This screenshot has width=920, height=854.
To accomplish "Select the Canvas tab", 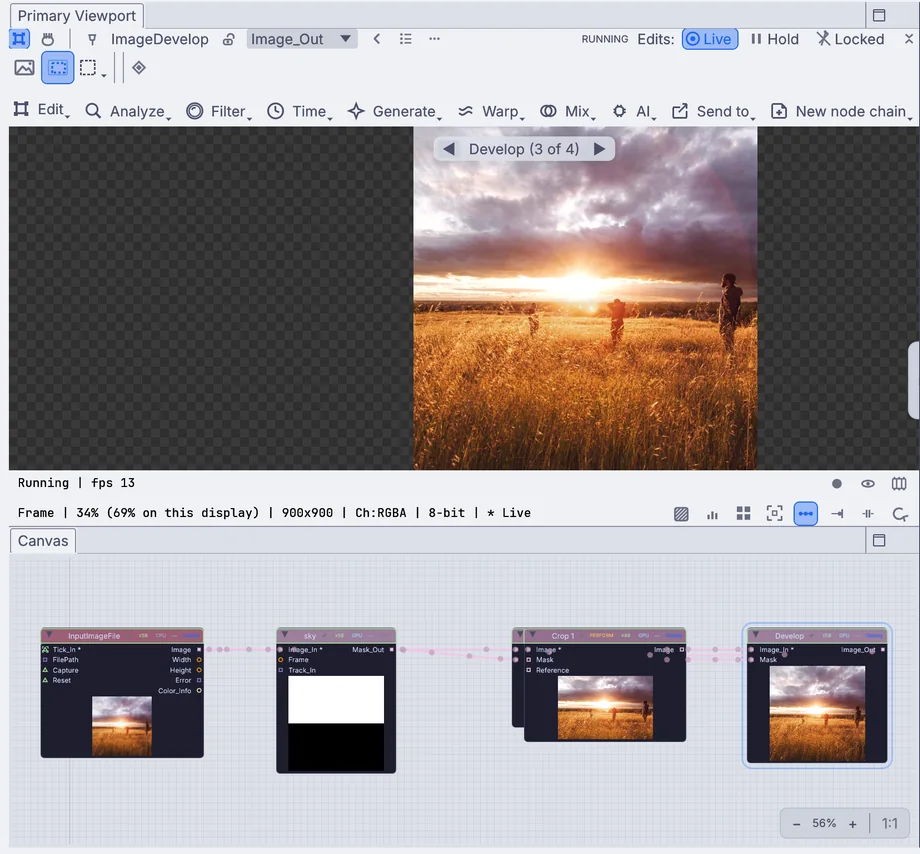I will [x=43, y=541].
